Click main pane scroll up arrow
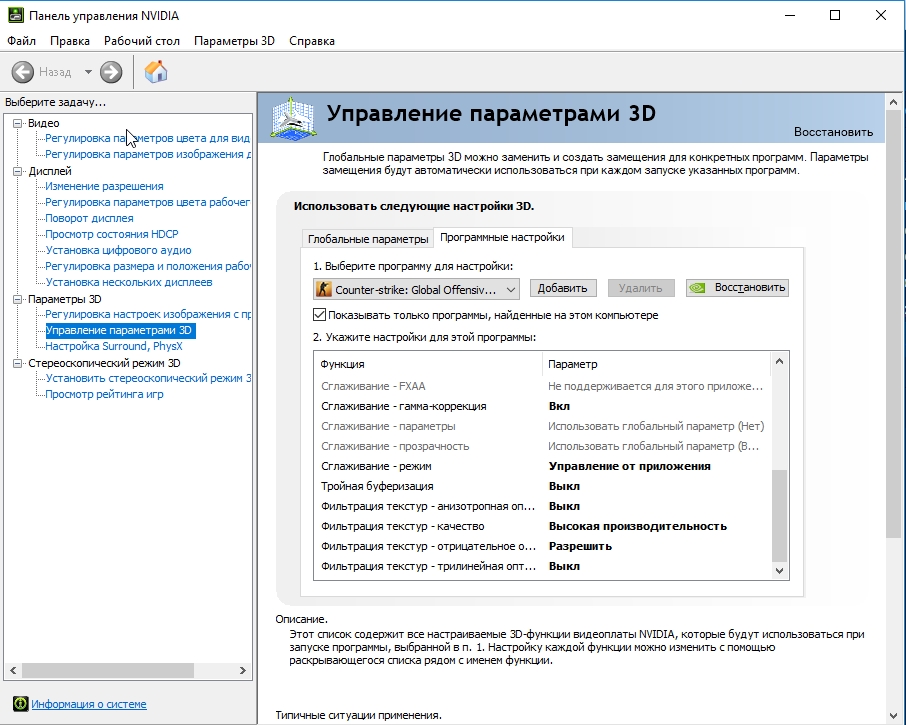The image size is (906, 725). [893, 102]
